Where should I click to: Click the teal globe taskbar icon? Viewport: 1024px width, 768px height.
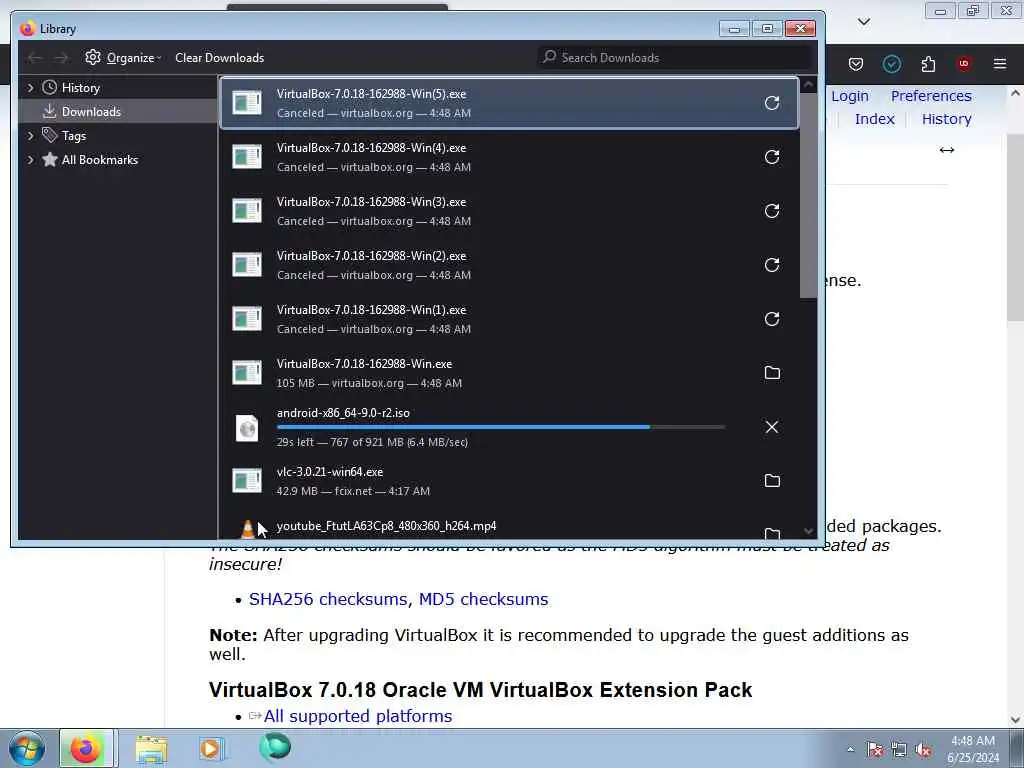click(274, 747)
